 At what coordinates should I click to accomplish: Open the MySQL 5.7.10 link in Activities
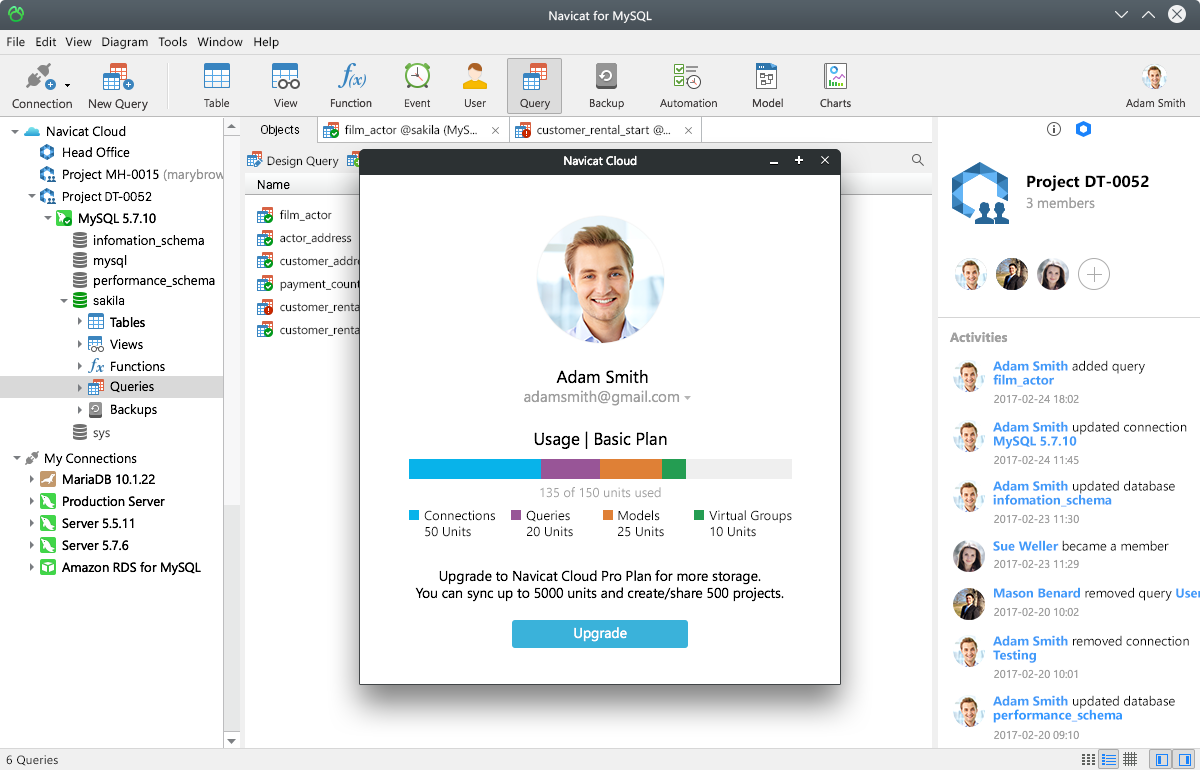click(1034, 441)
